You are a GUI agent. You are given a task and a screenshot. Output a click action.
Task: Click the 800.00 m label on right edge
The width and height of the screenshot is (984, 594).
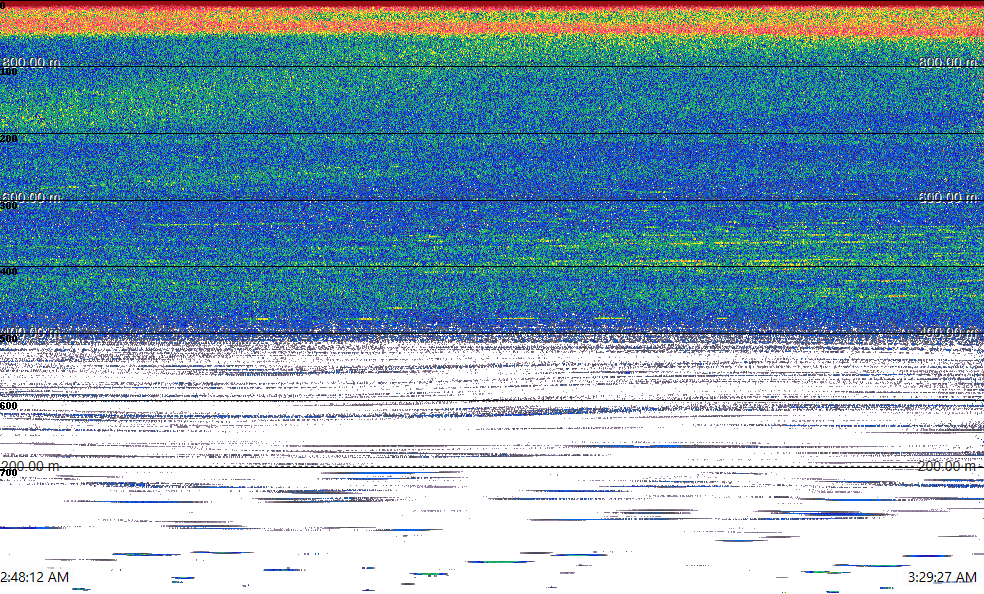(948, 62)
